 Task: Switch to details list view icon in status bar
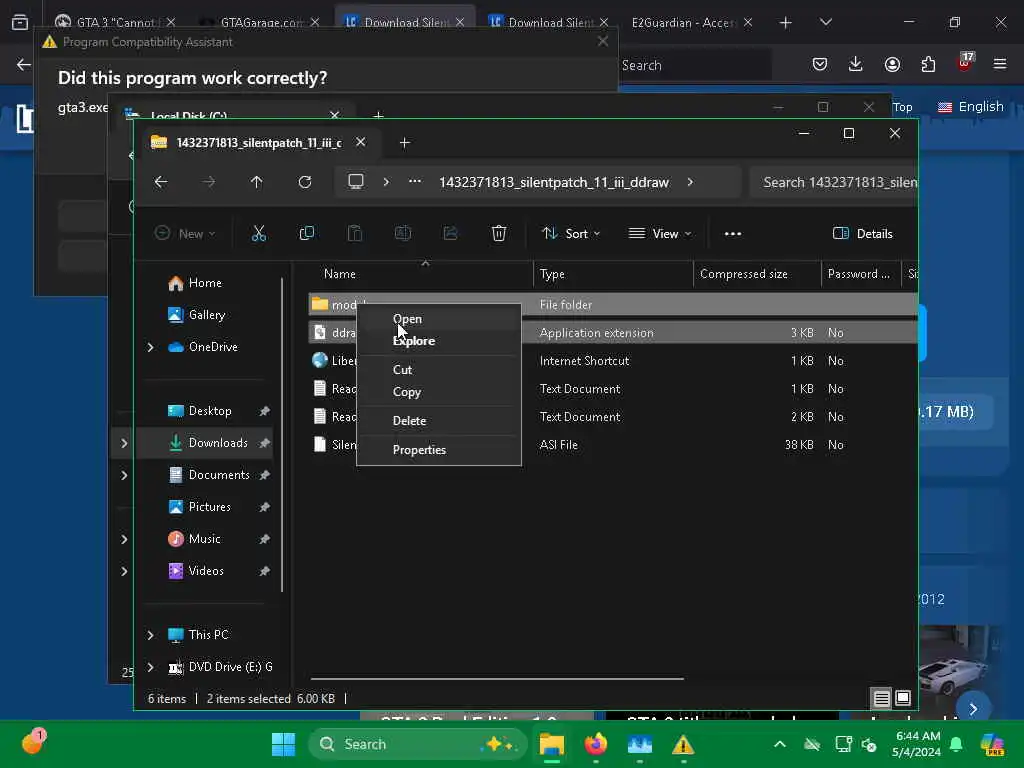(x=882, y=699)
